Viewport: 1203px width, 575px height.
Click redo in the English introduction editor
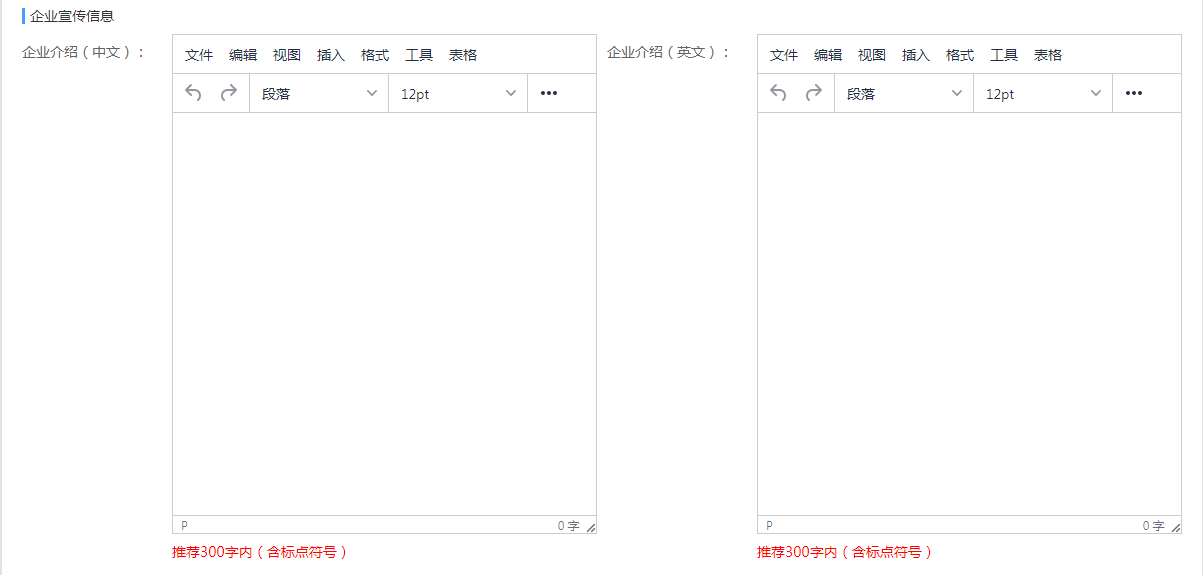(814, 93)
